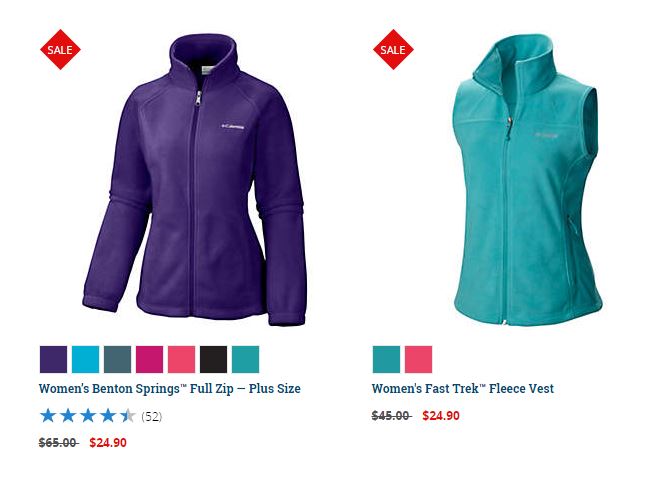Click the star rating for Benton Springs

[88, 416]
